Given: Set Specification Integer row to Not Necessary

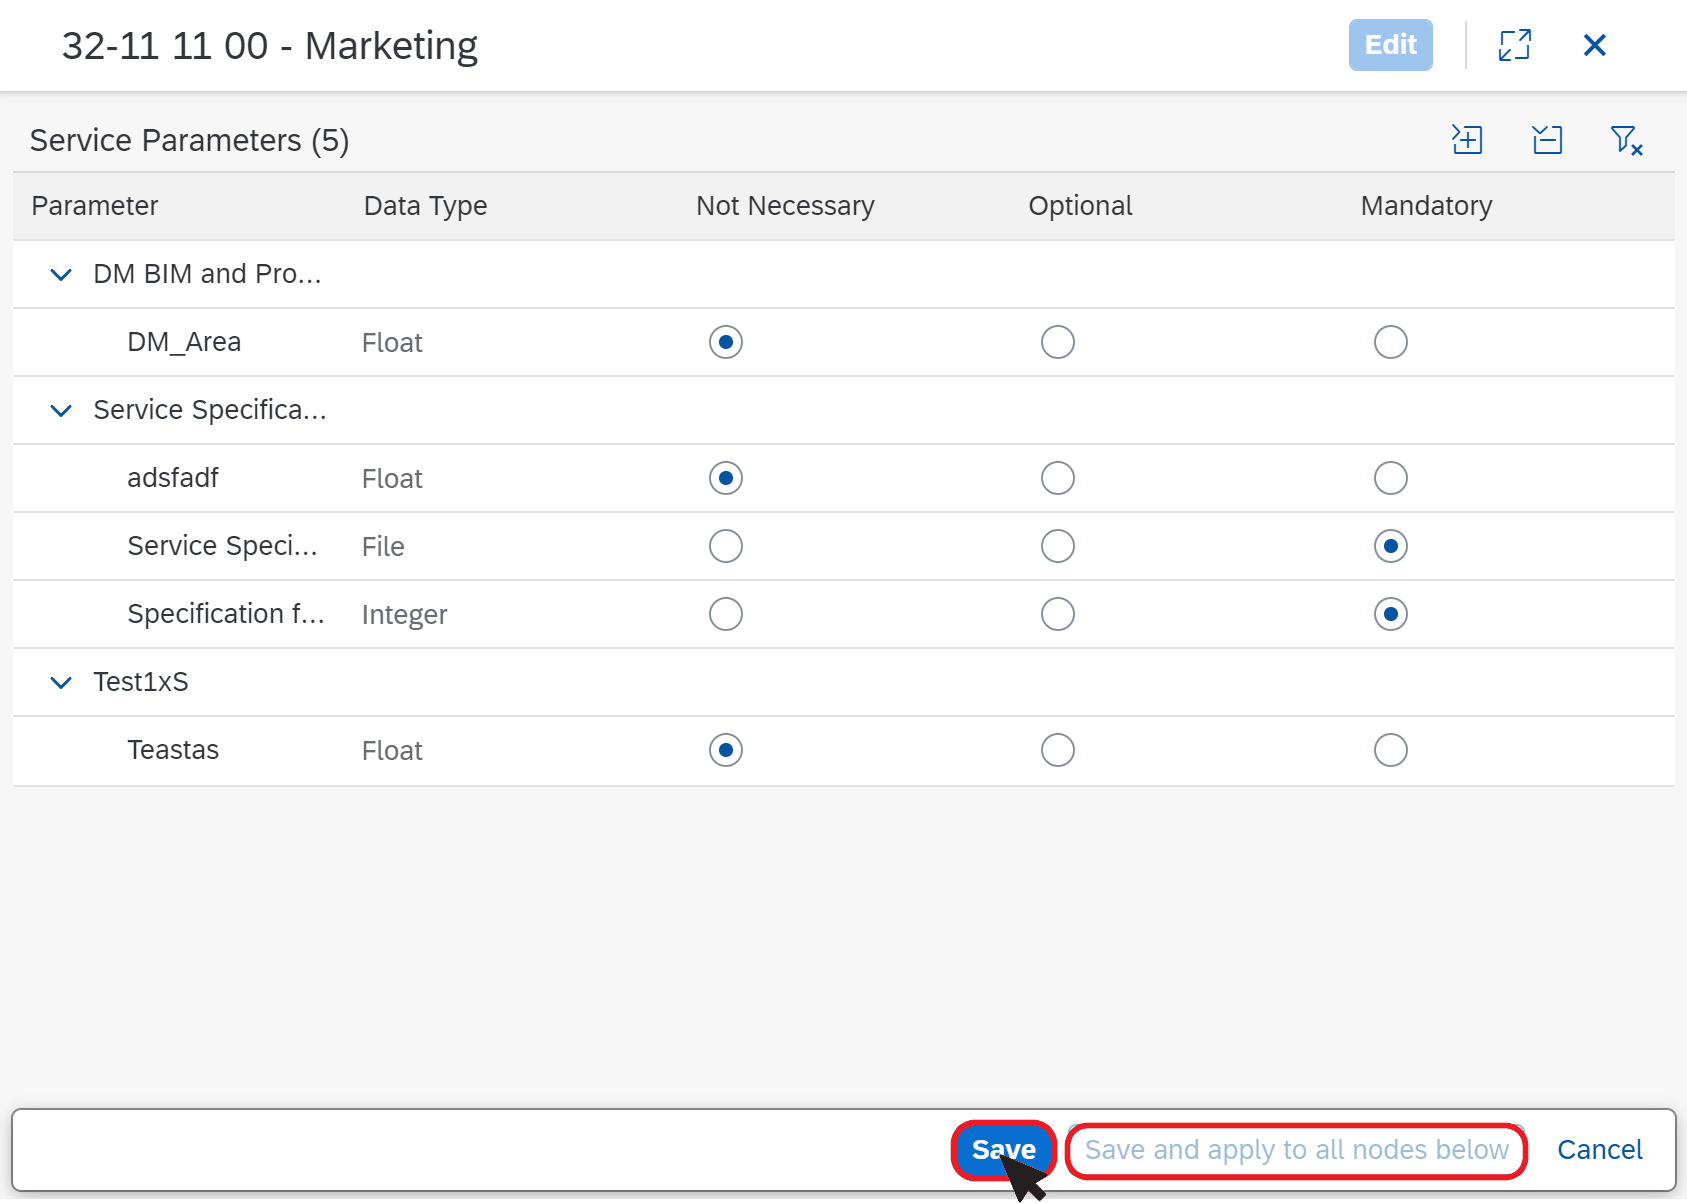Looking at the screenshot, I should coord(725,614).
